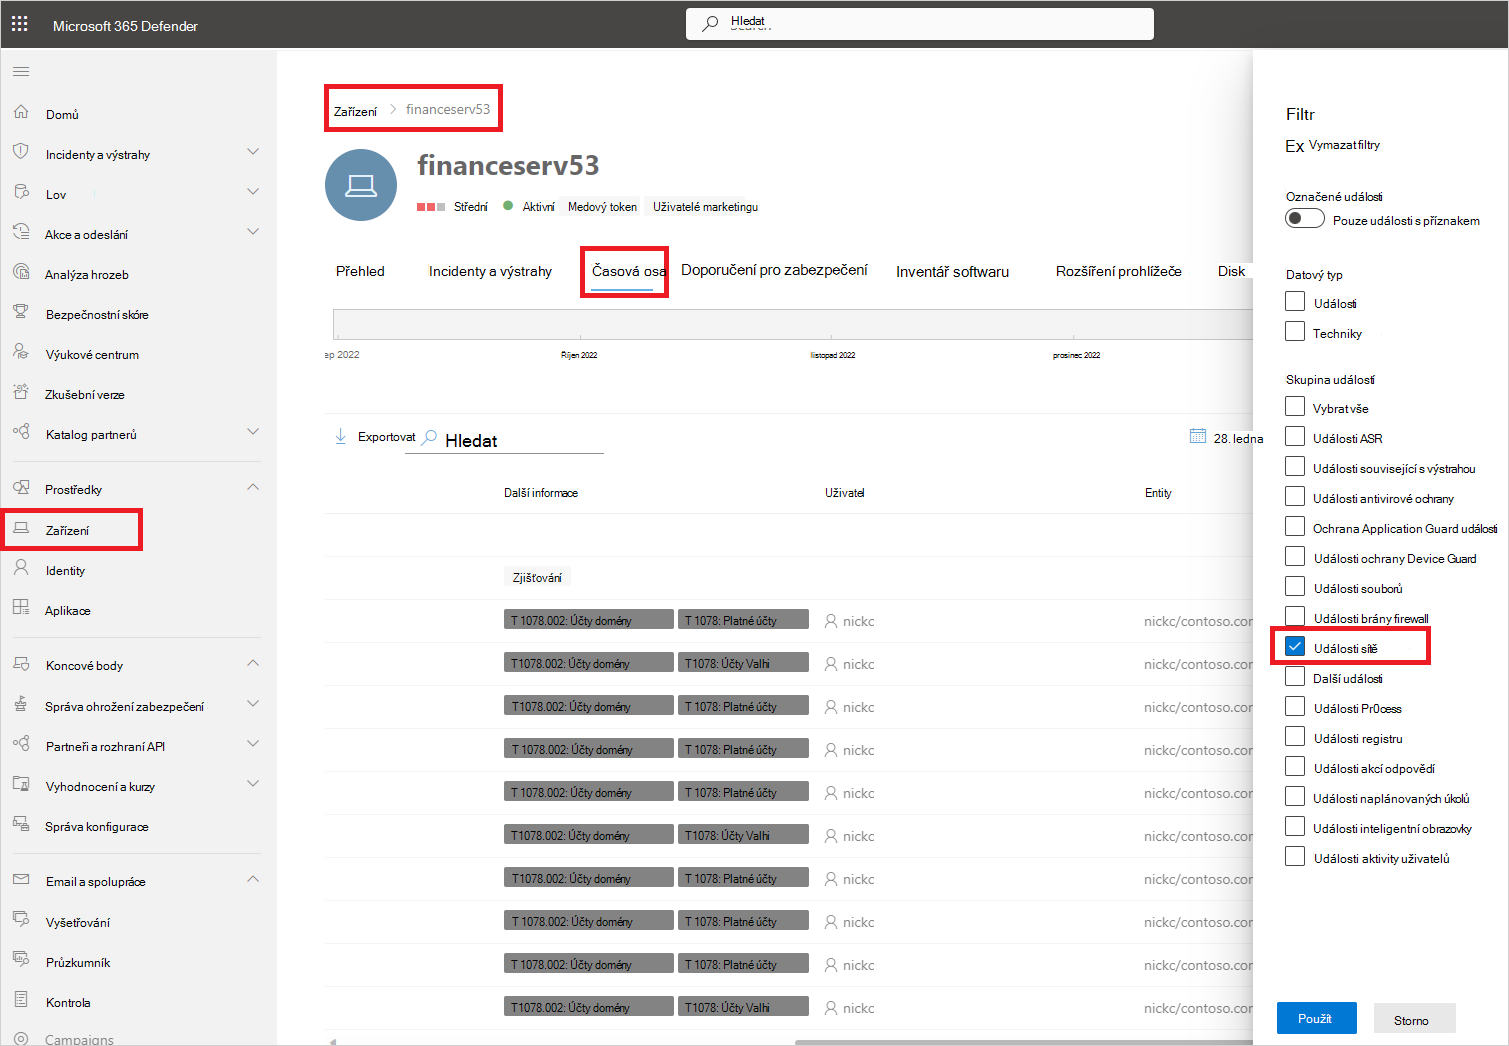Click the Zkušební verze gift icon
This screenshot has height=1046, width=1509.
point(21,392)
